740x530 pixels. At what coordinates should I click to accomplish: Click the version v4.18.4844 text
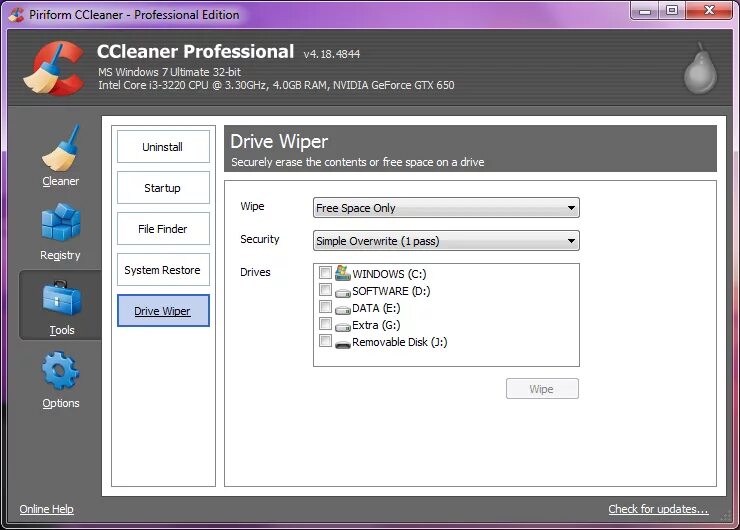[332, 54]
